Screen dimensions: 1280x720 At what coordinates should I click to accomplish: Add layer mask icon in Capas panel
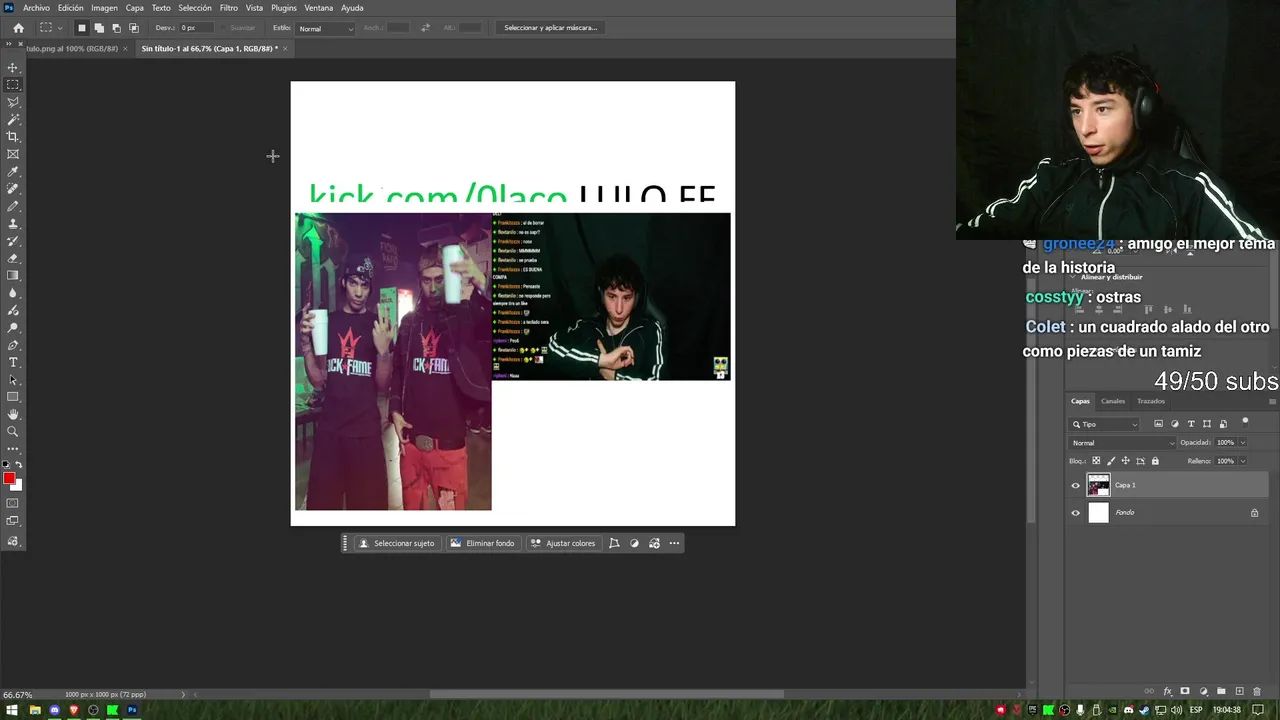click(x=1185, y=691)
